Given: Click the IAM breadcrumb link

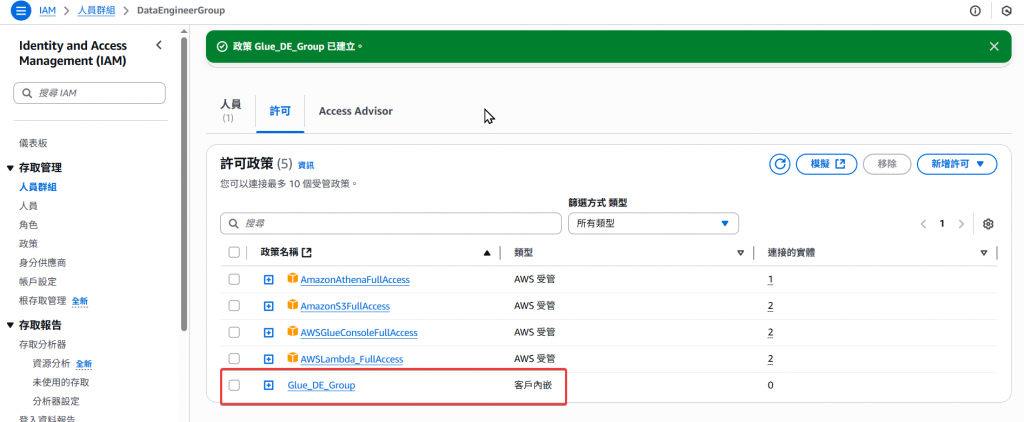Looking at the screenshot, I should click(x=47, y=11).
